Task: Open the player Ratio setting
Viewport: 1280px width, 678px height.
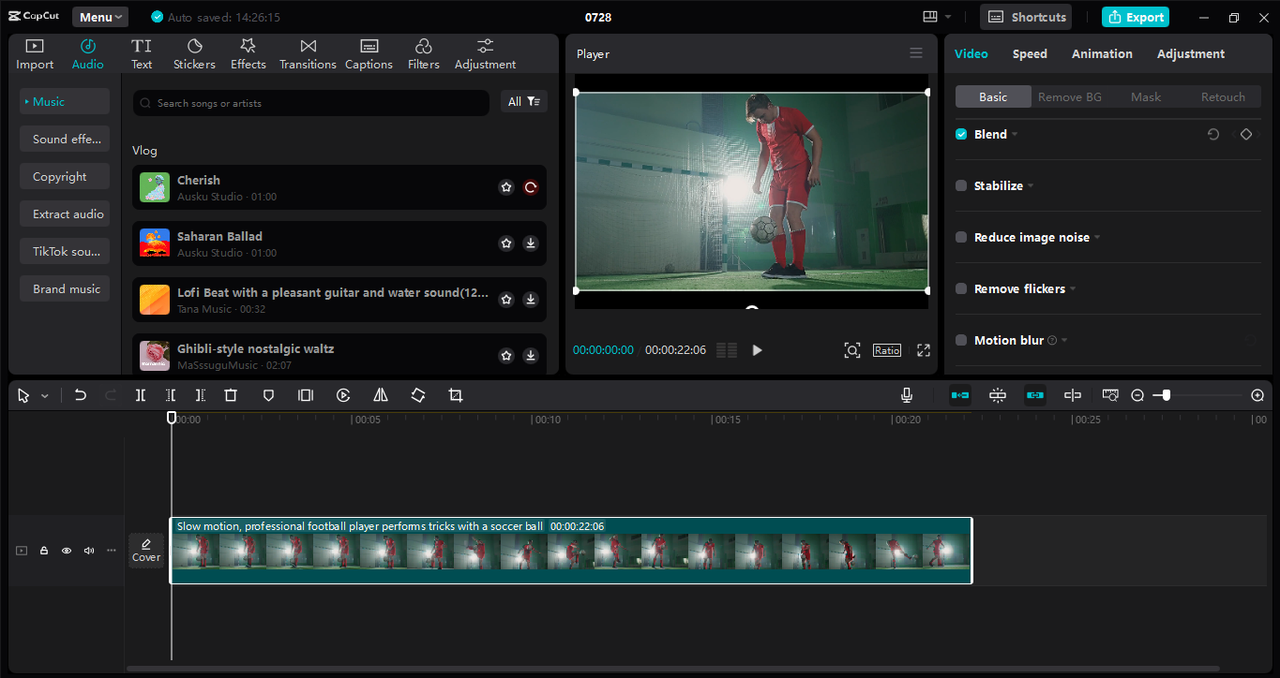Action: (887, 350)
